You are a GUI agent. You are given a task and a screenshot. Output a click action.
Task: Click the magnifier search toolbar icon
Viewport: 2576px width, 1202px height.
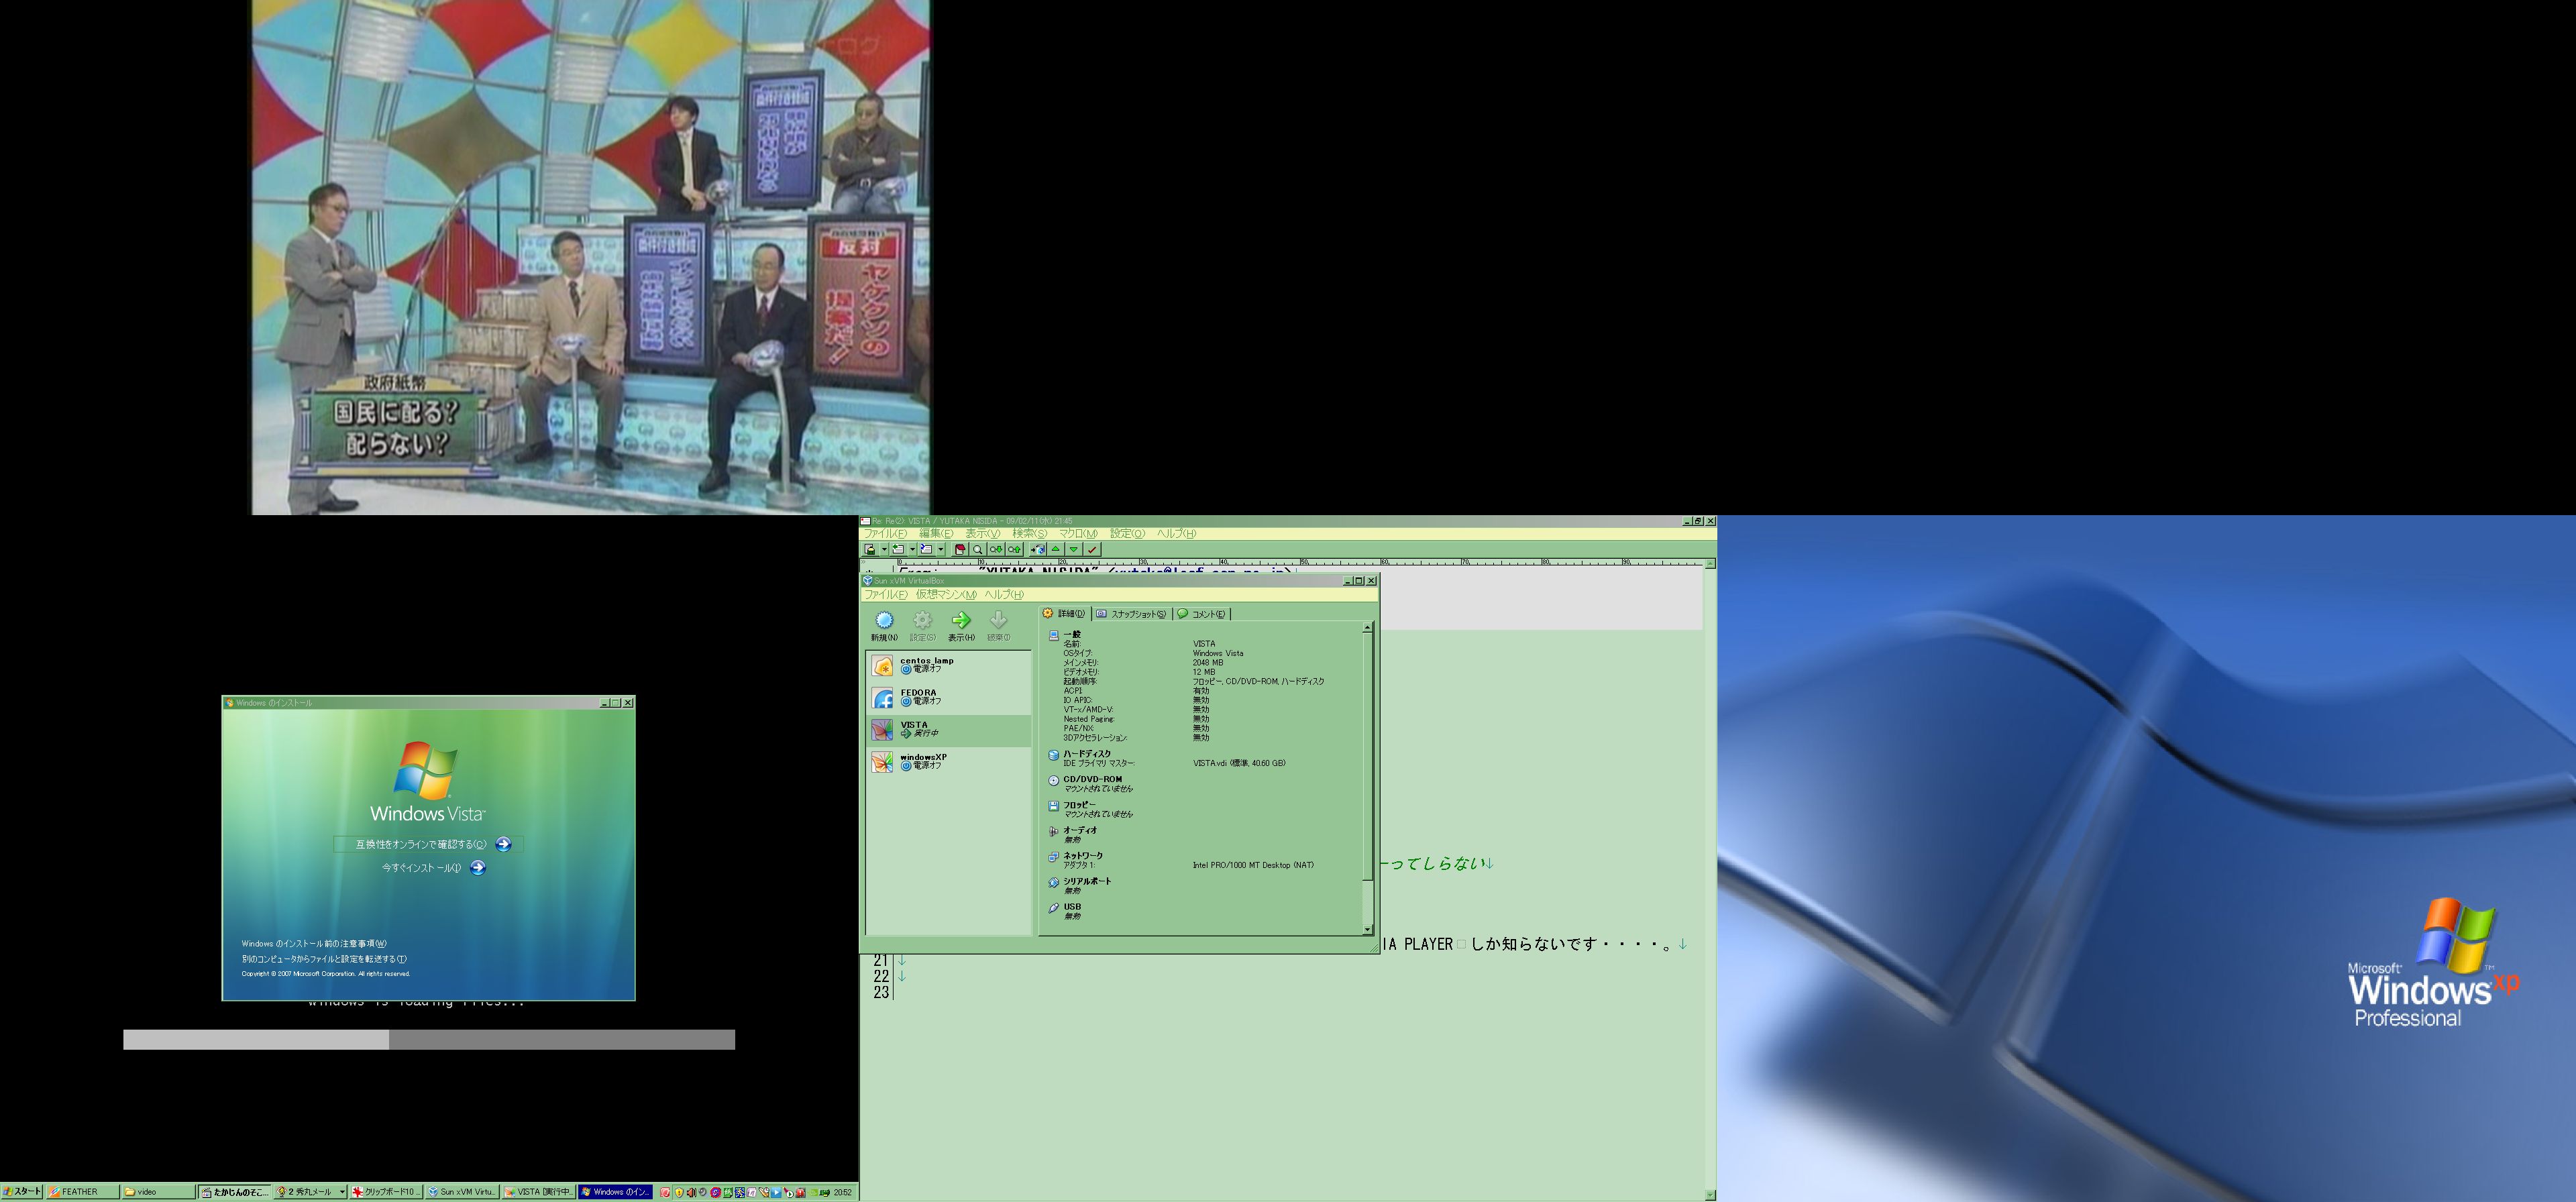978,549
